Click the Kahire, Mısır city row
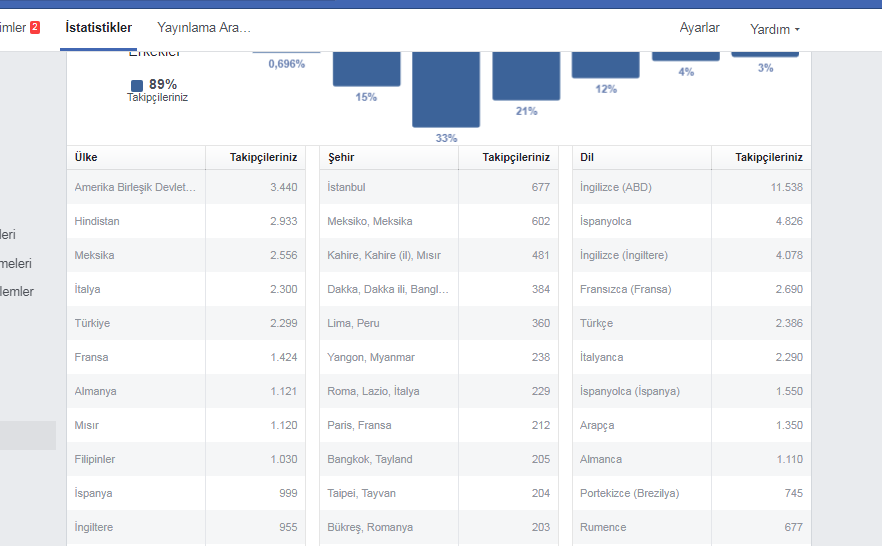882x546 pixels. coord(439,255)
